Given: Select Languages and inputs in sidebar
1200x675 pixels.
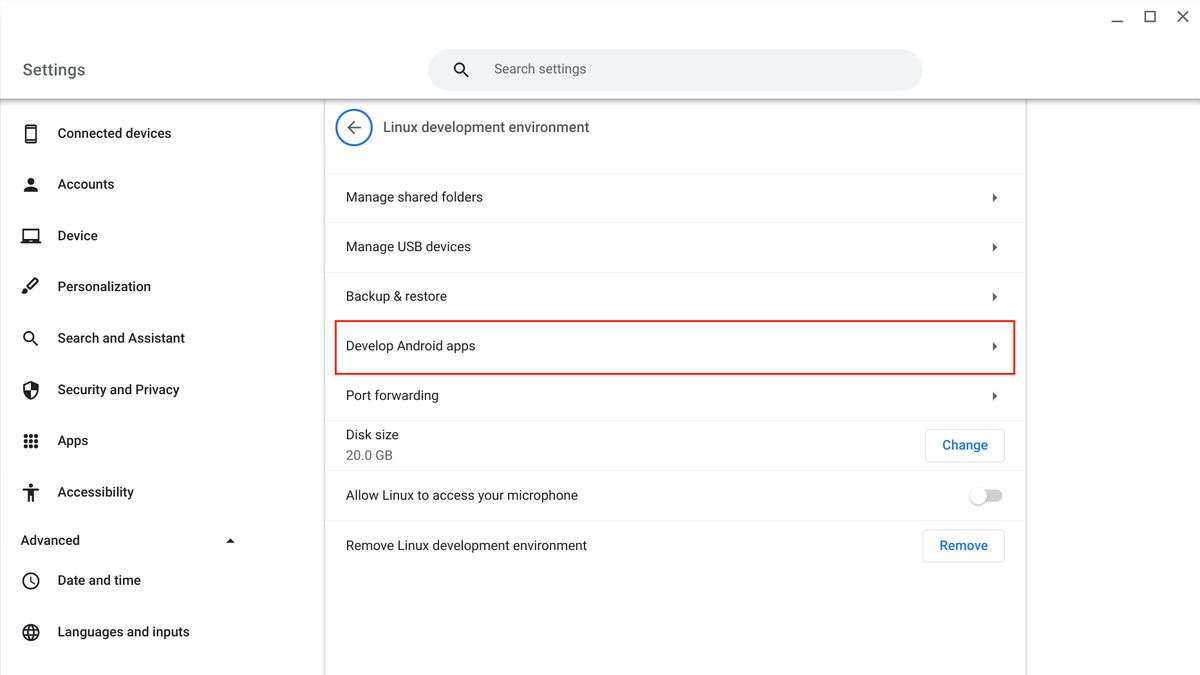Looking at the screenshot, I should pos(123,632).
